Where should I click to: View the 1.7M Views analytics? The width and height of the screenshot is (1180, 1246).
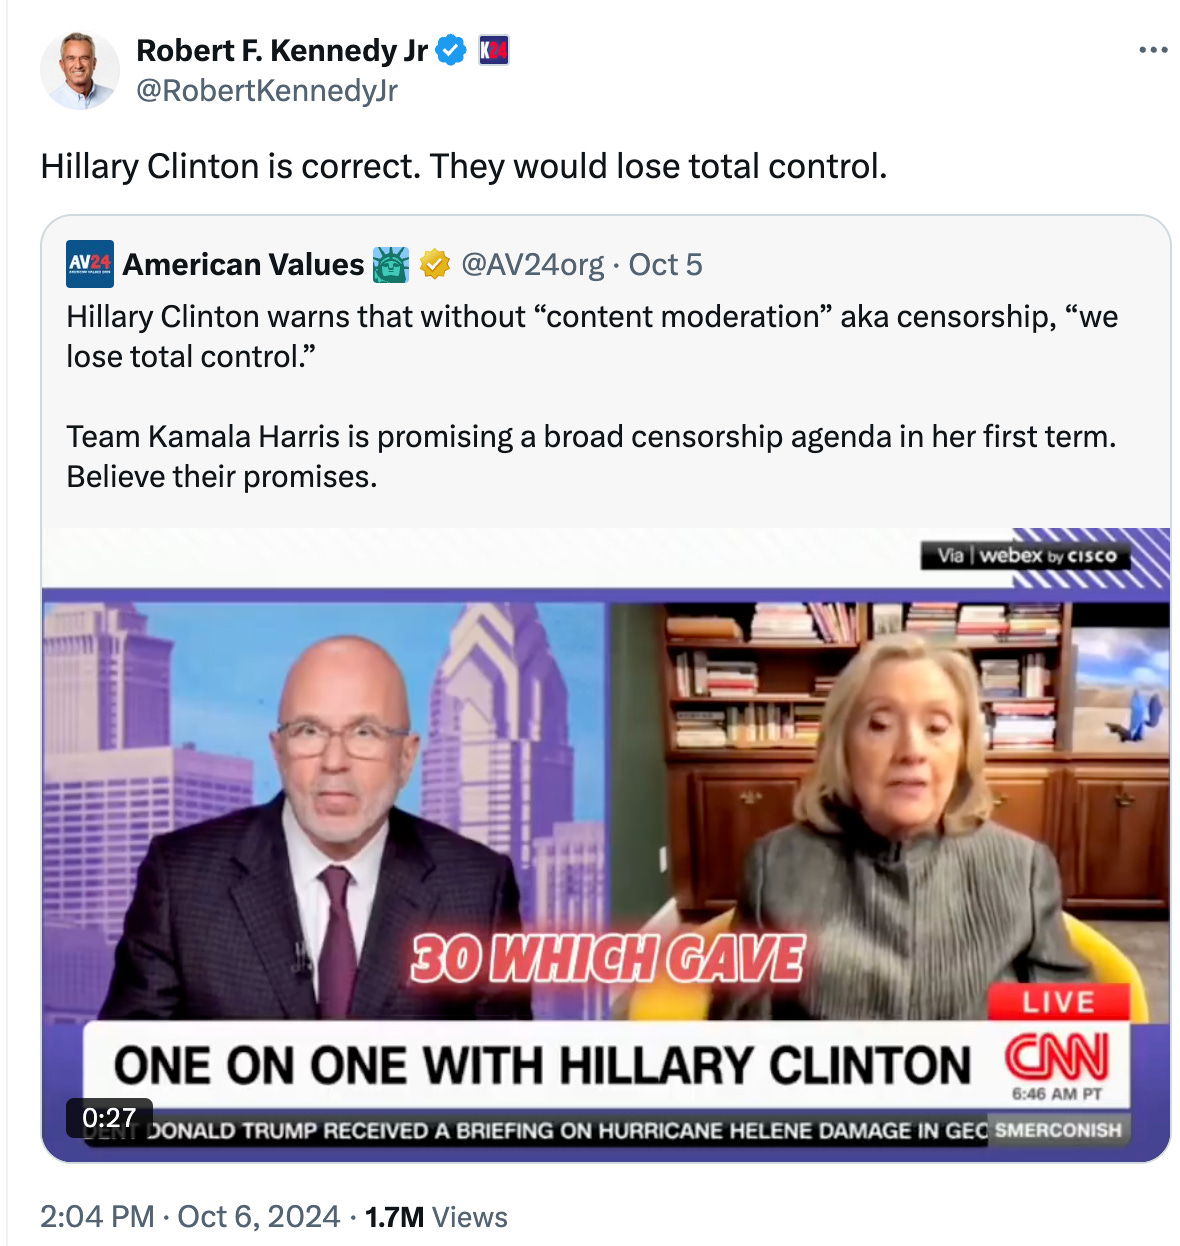436,1217
